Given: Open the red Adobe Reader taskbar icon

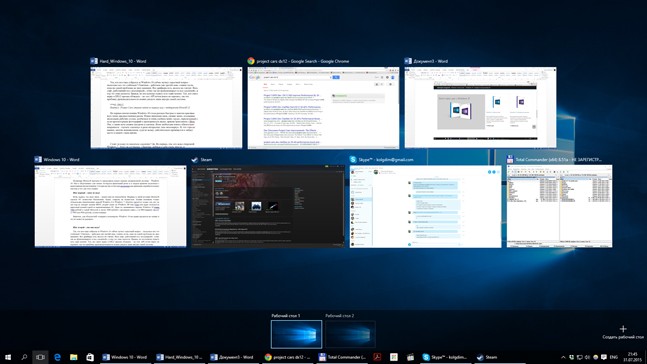Looking at the screenshot, I should [x=377, y=357].
